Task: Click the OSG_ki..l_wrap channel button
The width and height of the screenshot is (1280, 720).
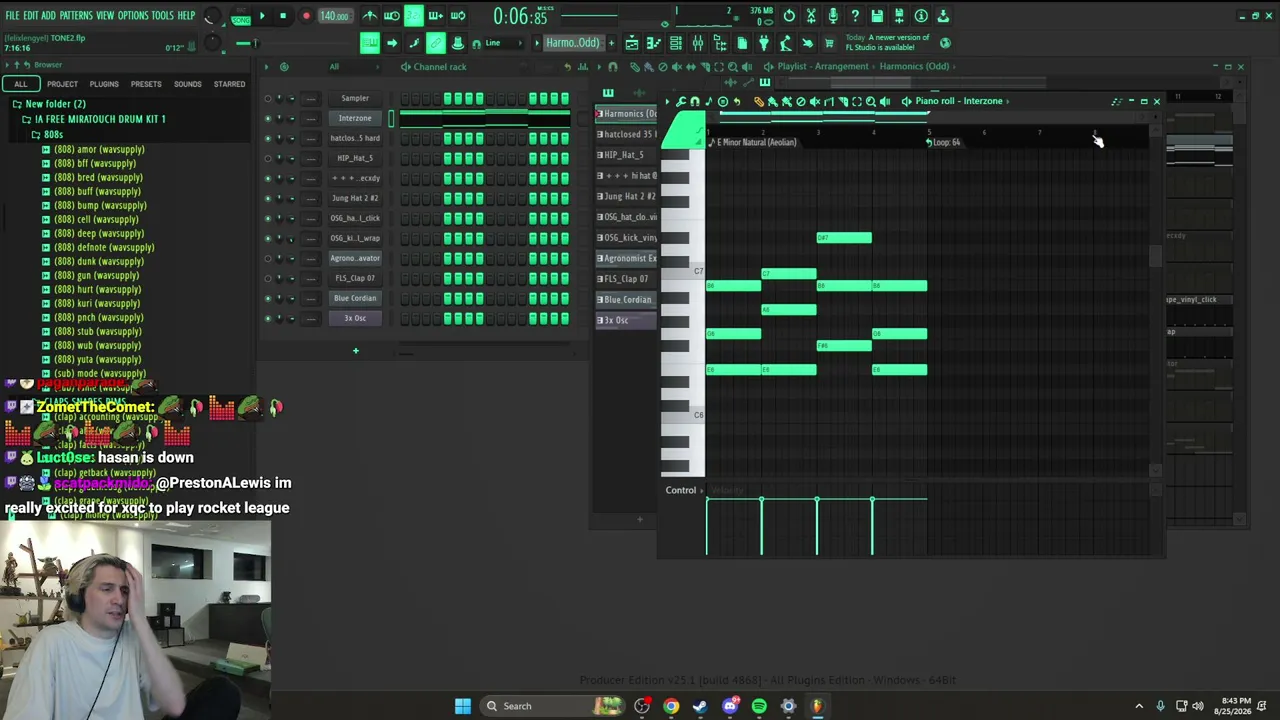Action: (355, 238)
